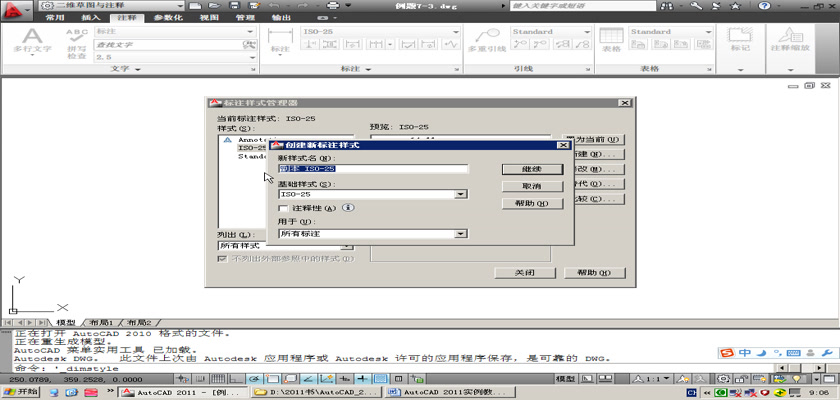840x400 pixels.
Task: Click Help (帮助) button in style manager dialog
Action: pyautogui.click(x=594, y=273)
